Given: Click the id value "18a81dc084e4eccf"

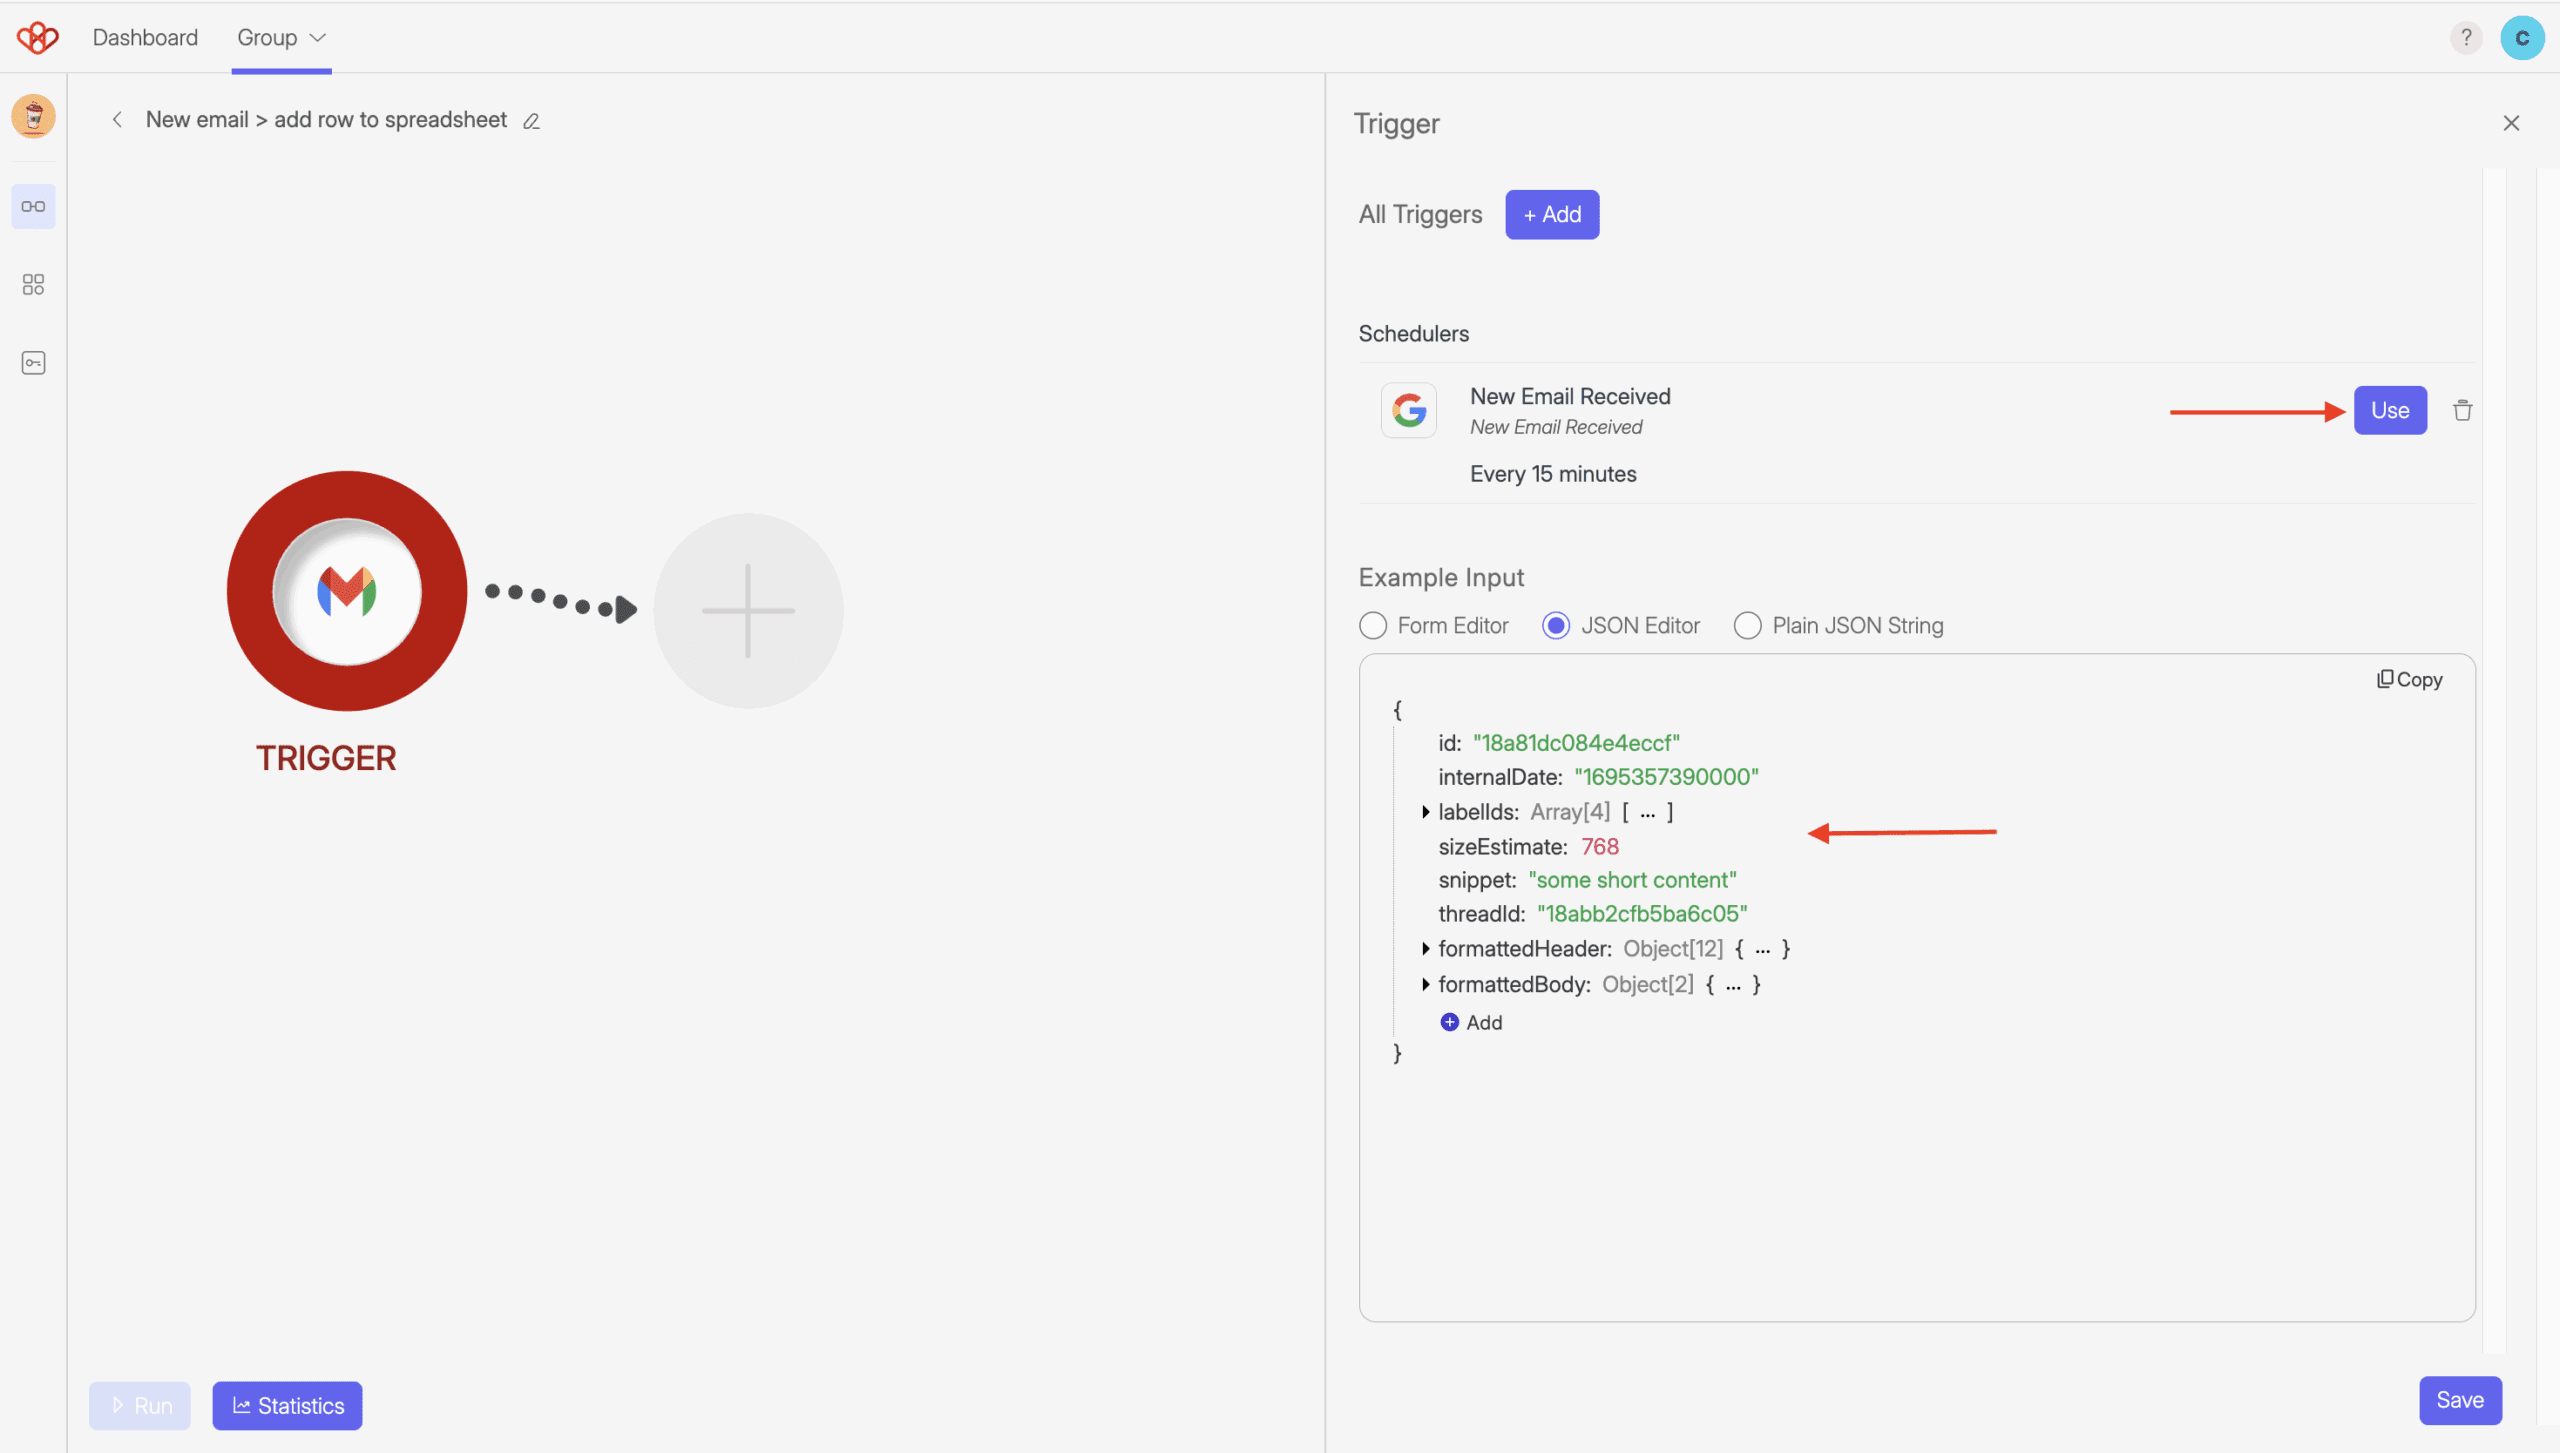Looking at the screenshot, I should tap(1576, 743).
